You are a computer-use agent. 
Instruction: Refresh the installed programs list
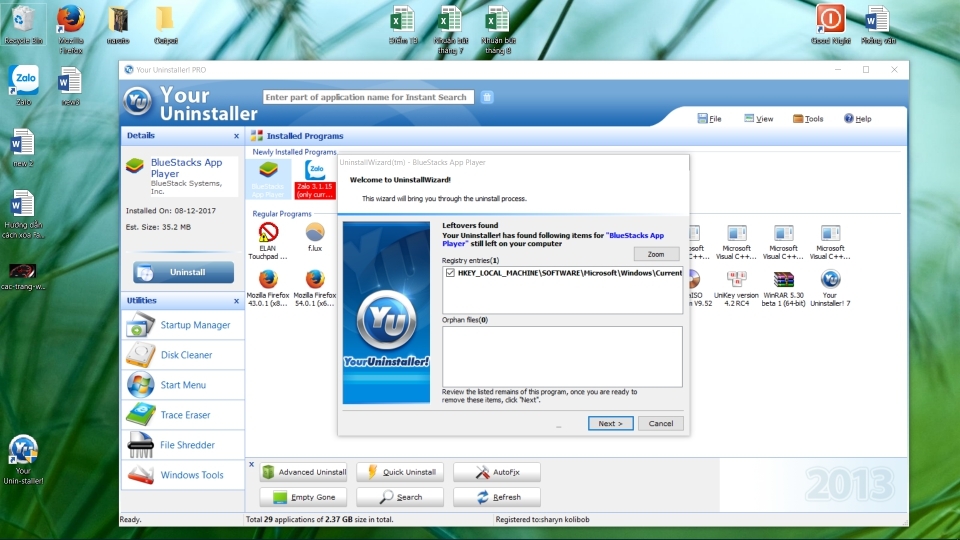click(x=497, y=497)
